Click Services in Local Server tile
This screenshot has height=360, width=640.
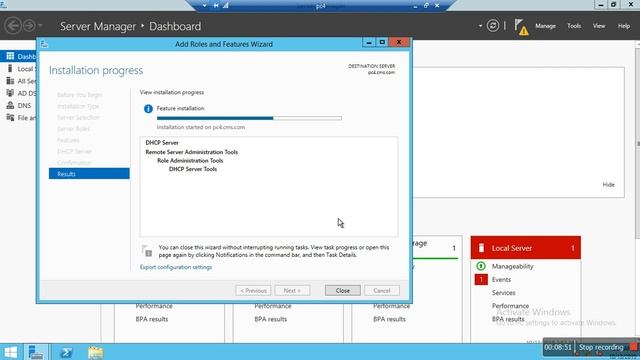tap(503, 293)
